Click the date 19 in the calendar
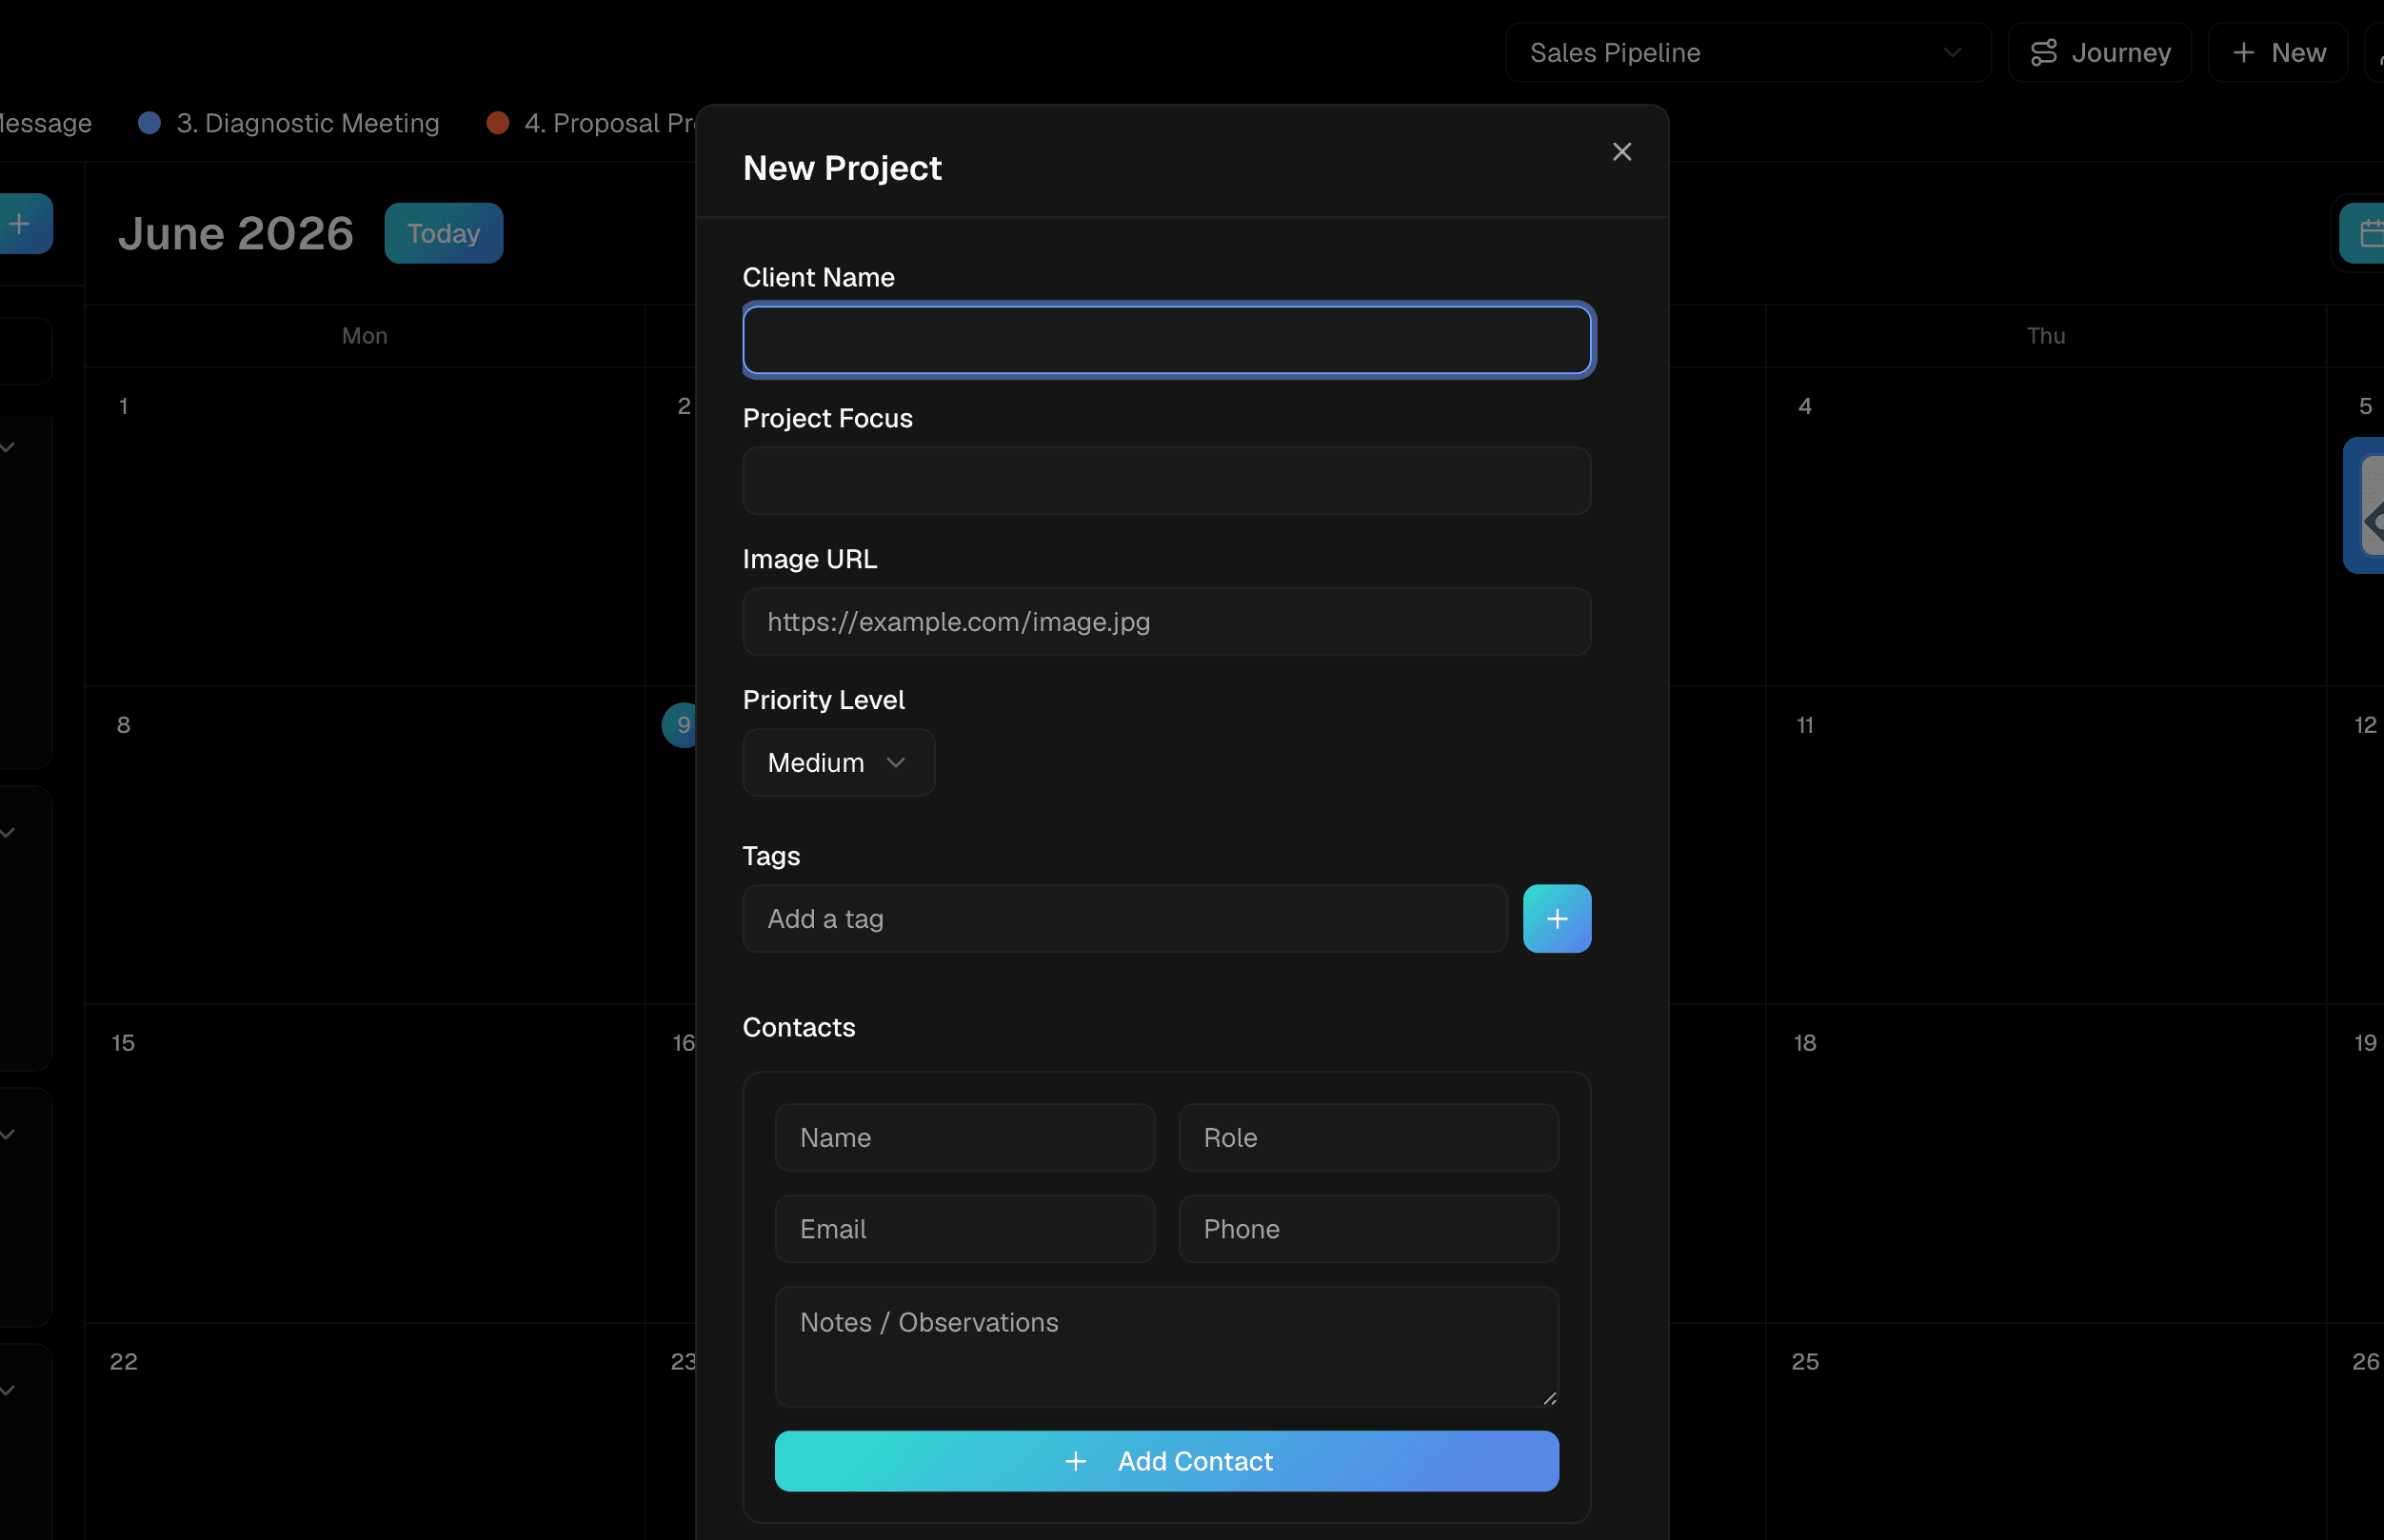The height and width of the screenshot is (1540, 2384). pos(2364,1043)
